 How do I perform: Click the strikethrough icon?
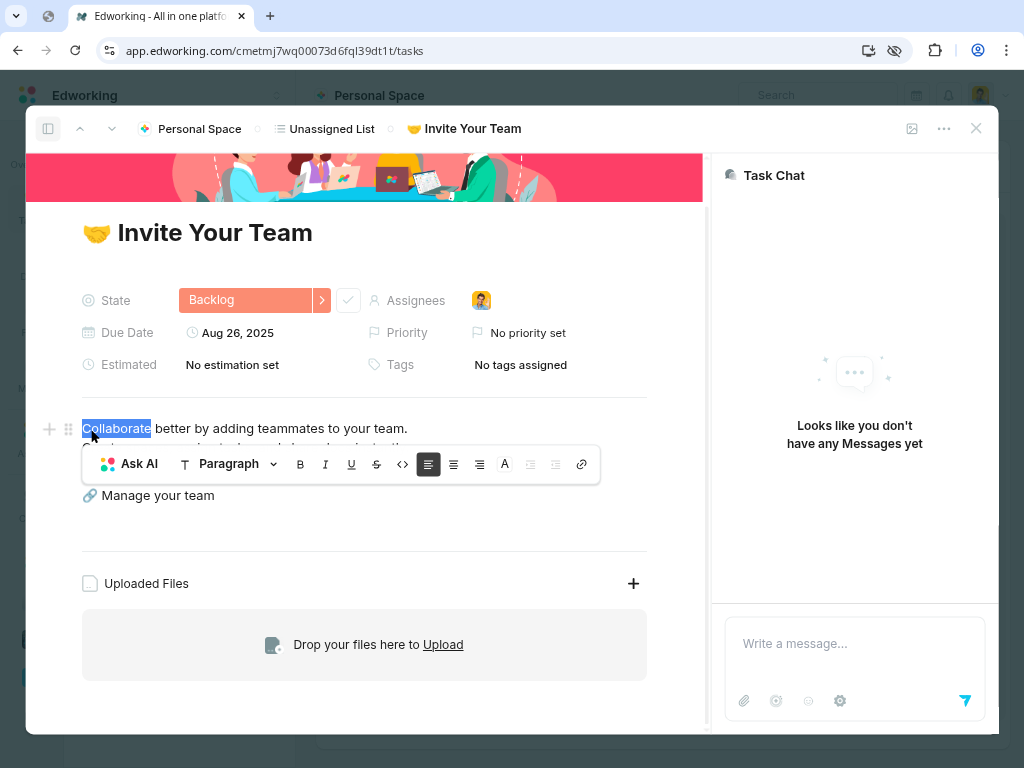[x=377, y=464]
